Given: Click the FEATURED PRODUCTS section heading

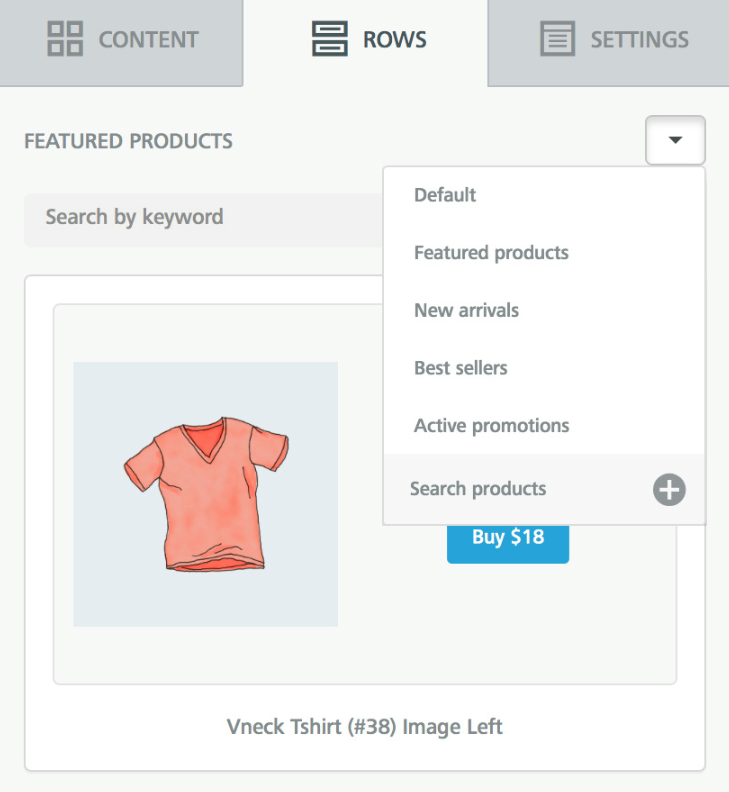Looking at the screenshot, I should click(128, 141).
